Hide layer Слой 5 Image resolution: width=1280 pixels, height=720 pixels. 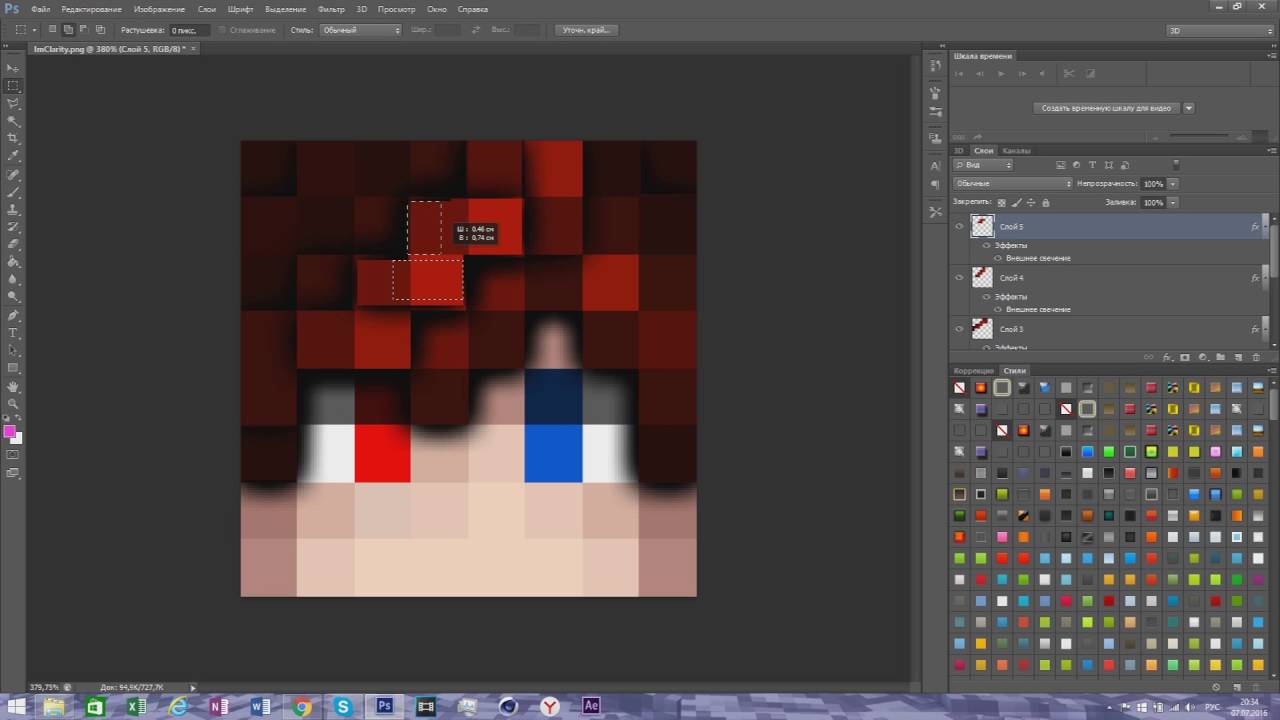[x=959, y=227]
